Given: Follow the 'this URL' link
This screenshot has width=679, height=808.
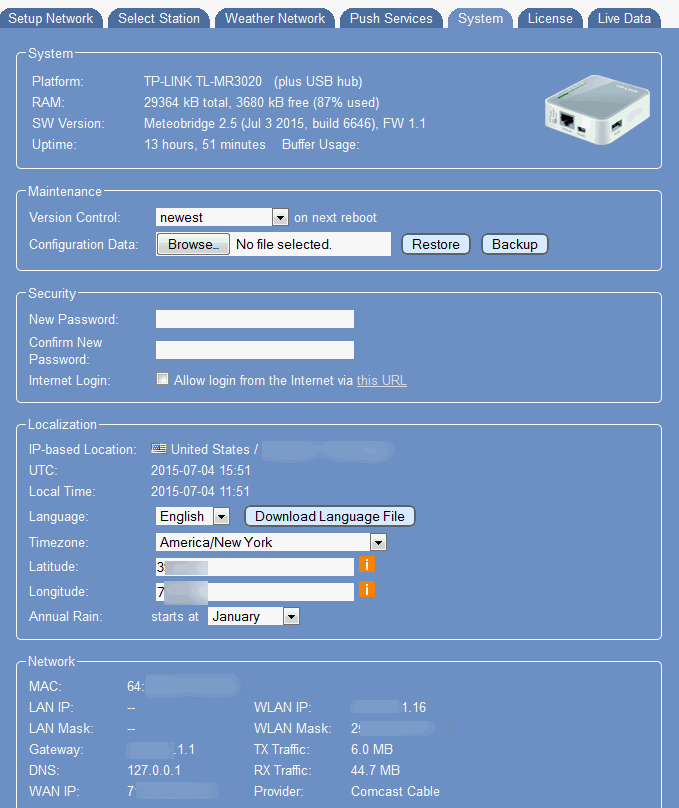Looking at the screenshot, I should [381, 380].
